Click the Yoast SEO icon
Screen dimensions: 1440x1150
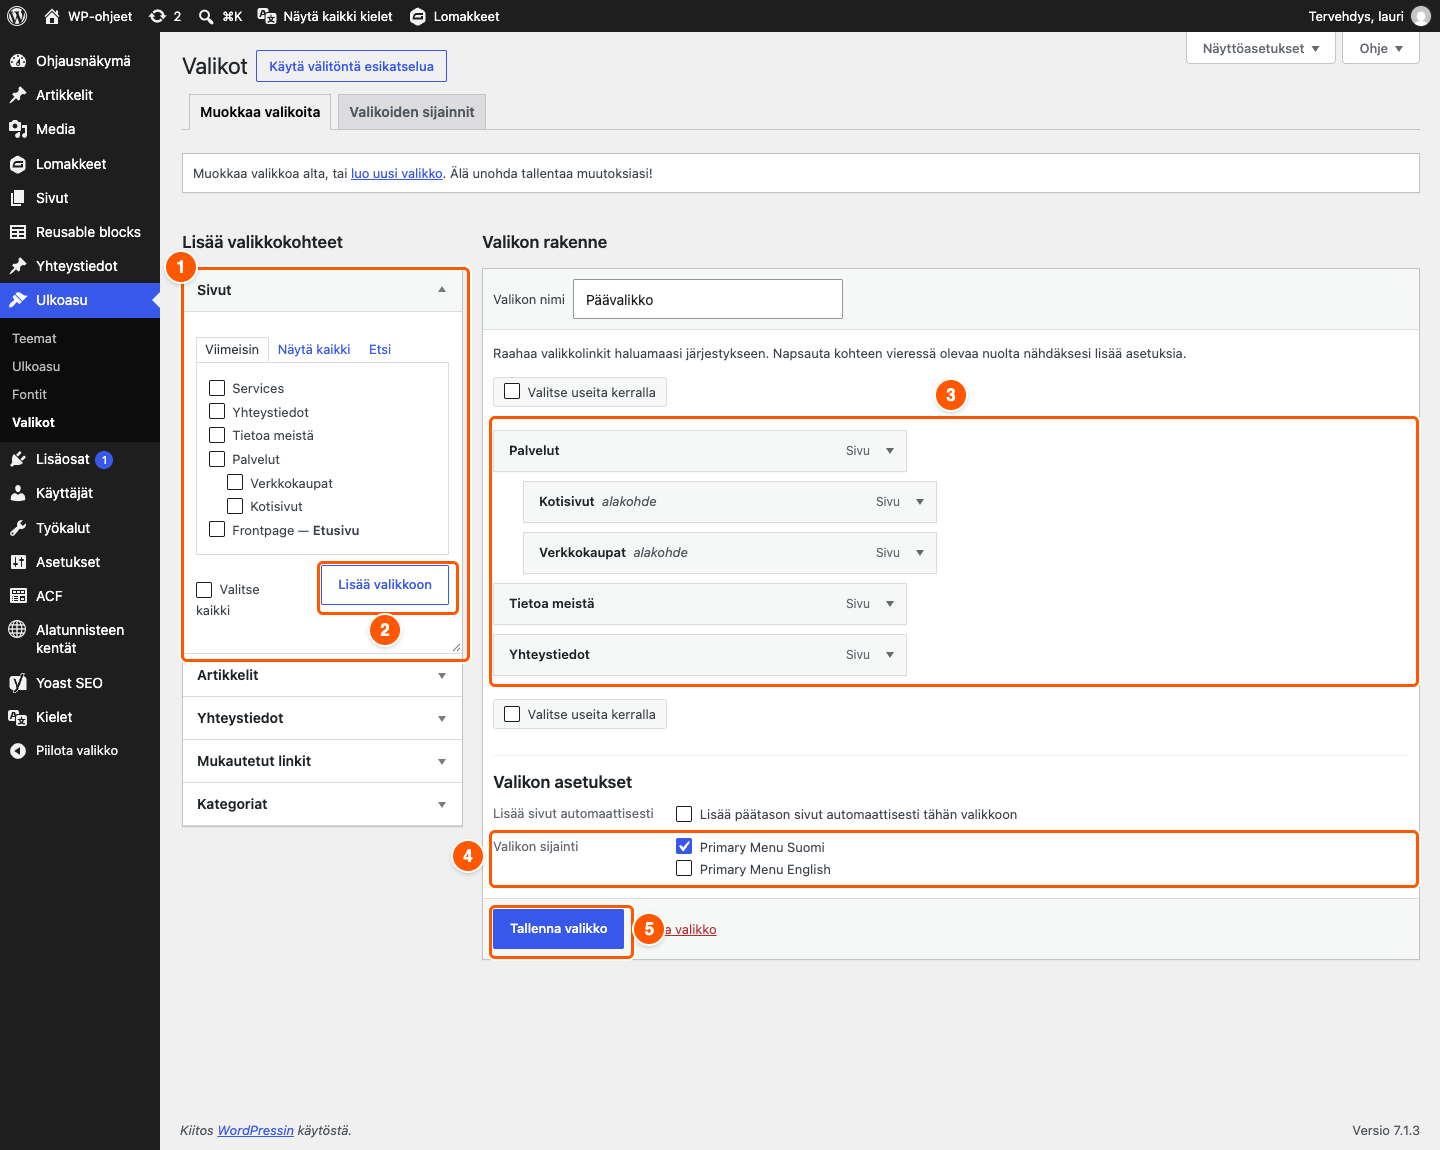point(18,683)
